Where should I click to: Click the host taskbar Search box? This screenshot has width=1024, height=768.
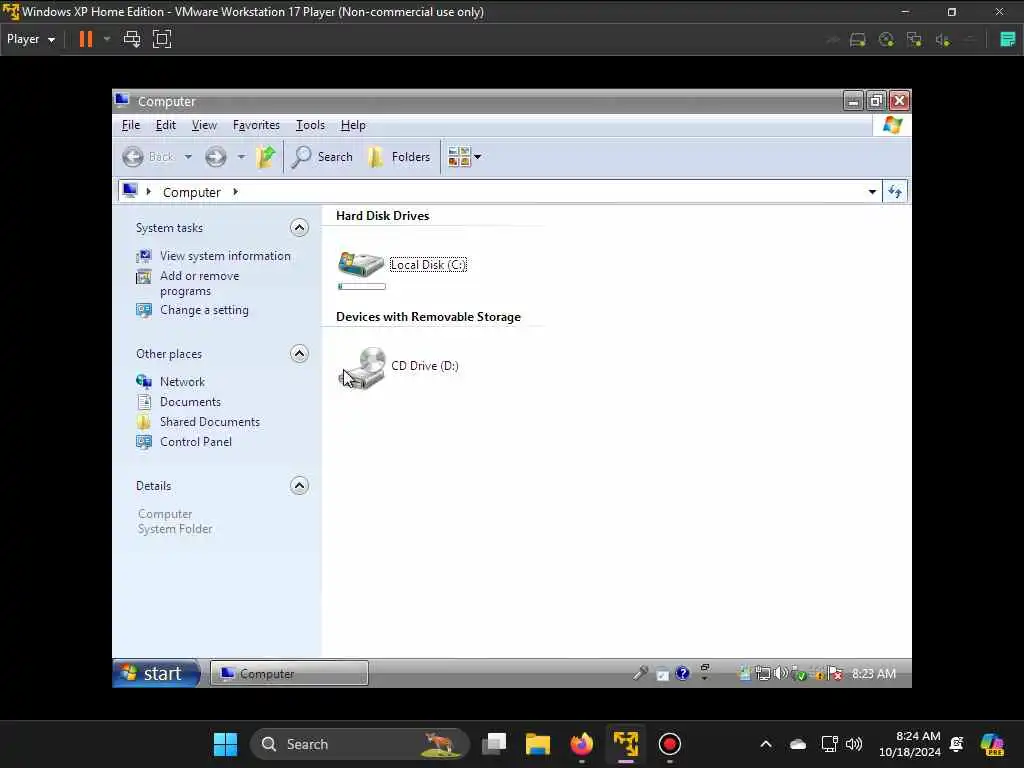[x=360, y=744]
